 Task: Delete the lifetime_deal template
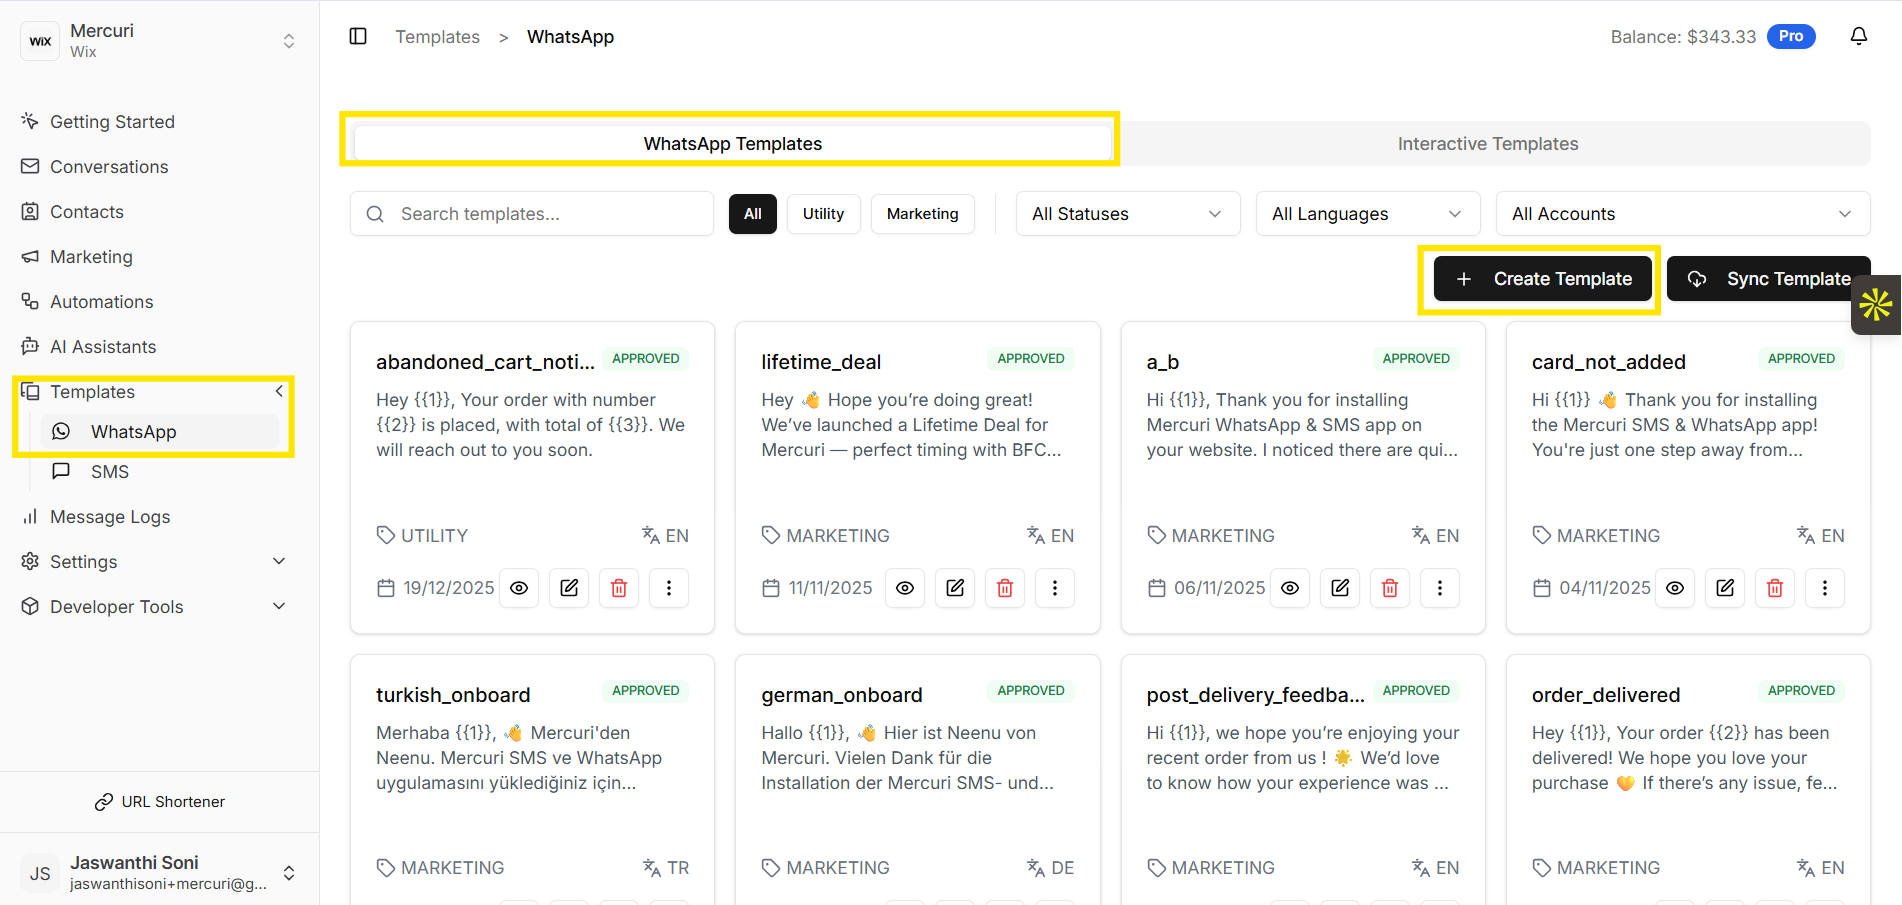1004,588
